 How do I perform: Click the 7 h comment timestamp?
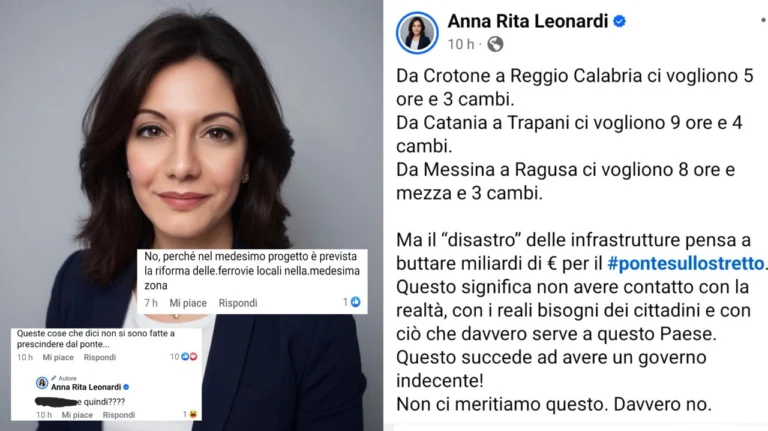(150, 303)
